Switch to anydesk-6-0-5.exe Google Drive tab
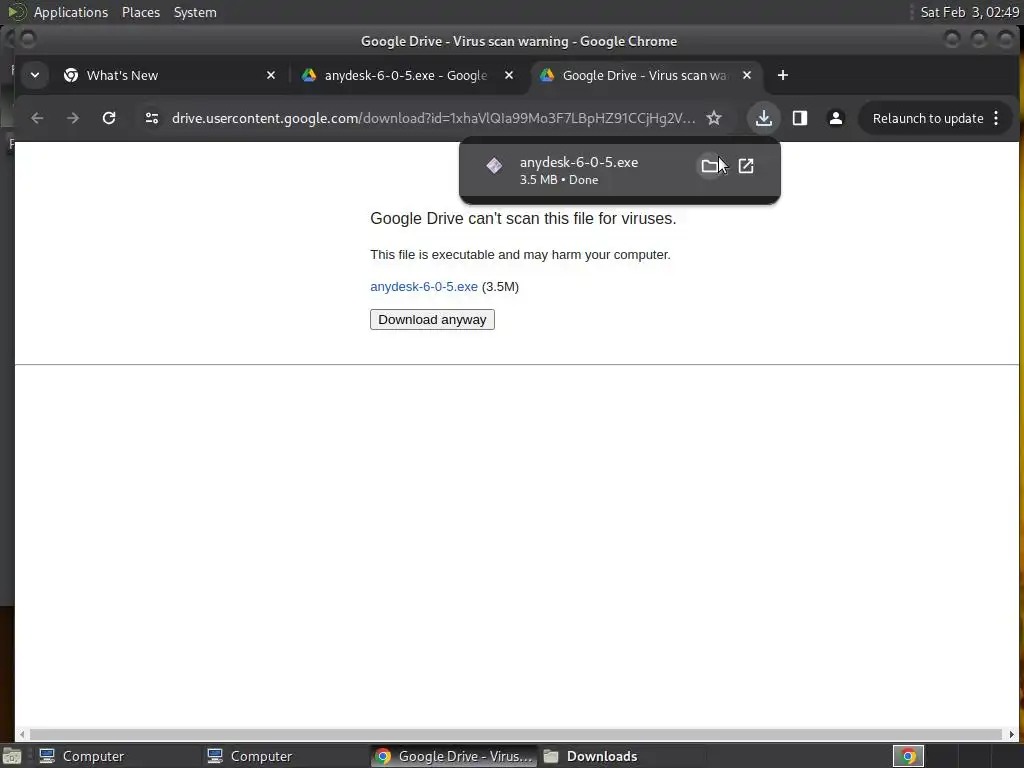This screenshot has height=768, width=1024. 406,76
